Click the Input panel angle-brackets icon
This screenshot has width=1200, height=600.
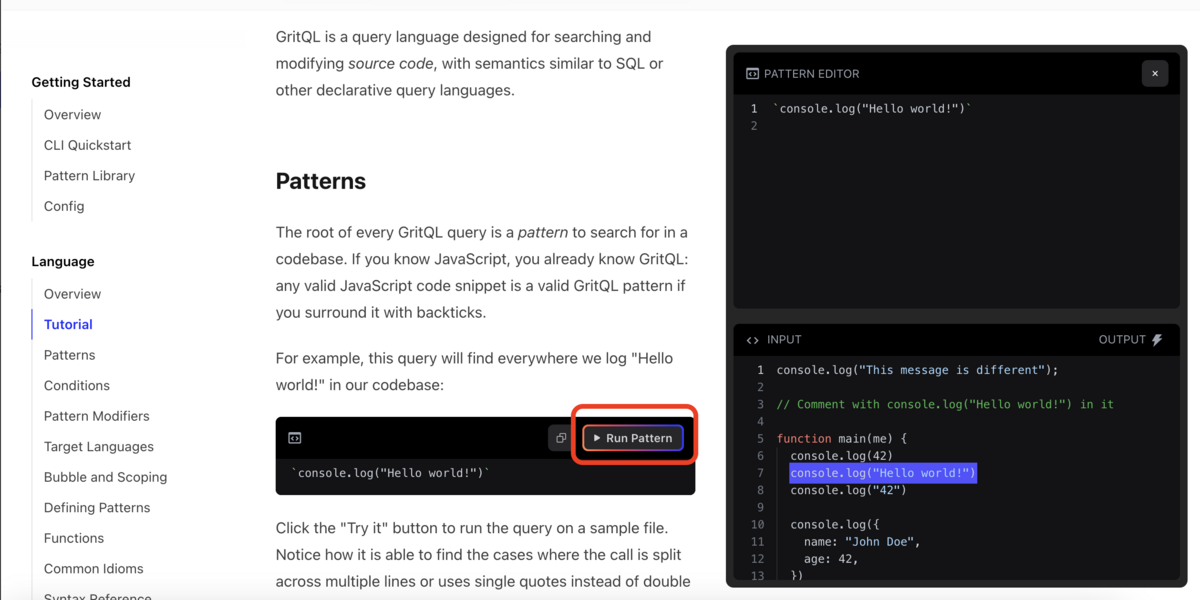click(x=752, y=340)
